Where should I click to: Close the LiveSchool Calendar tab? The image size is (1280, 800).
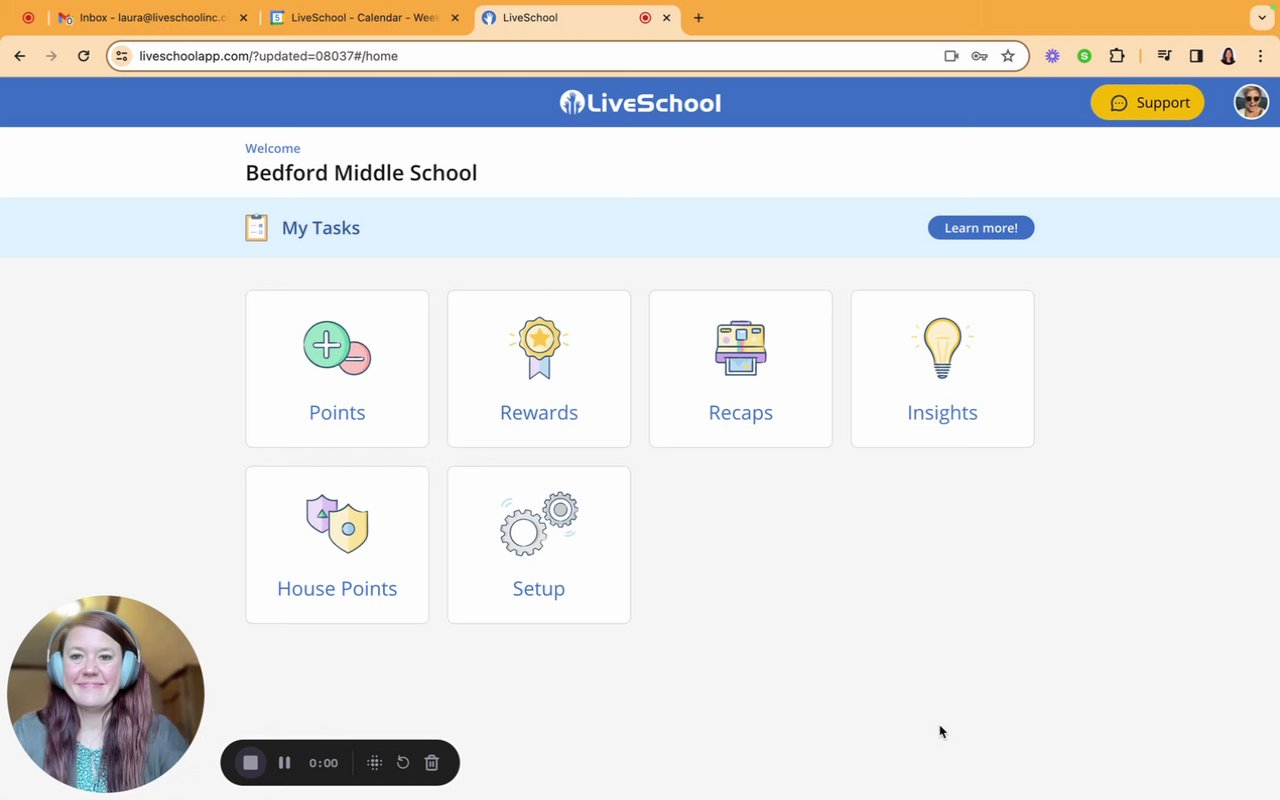point(455,18)
